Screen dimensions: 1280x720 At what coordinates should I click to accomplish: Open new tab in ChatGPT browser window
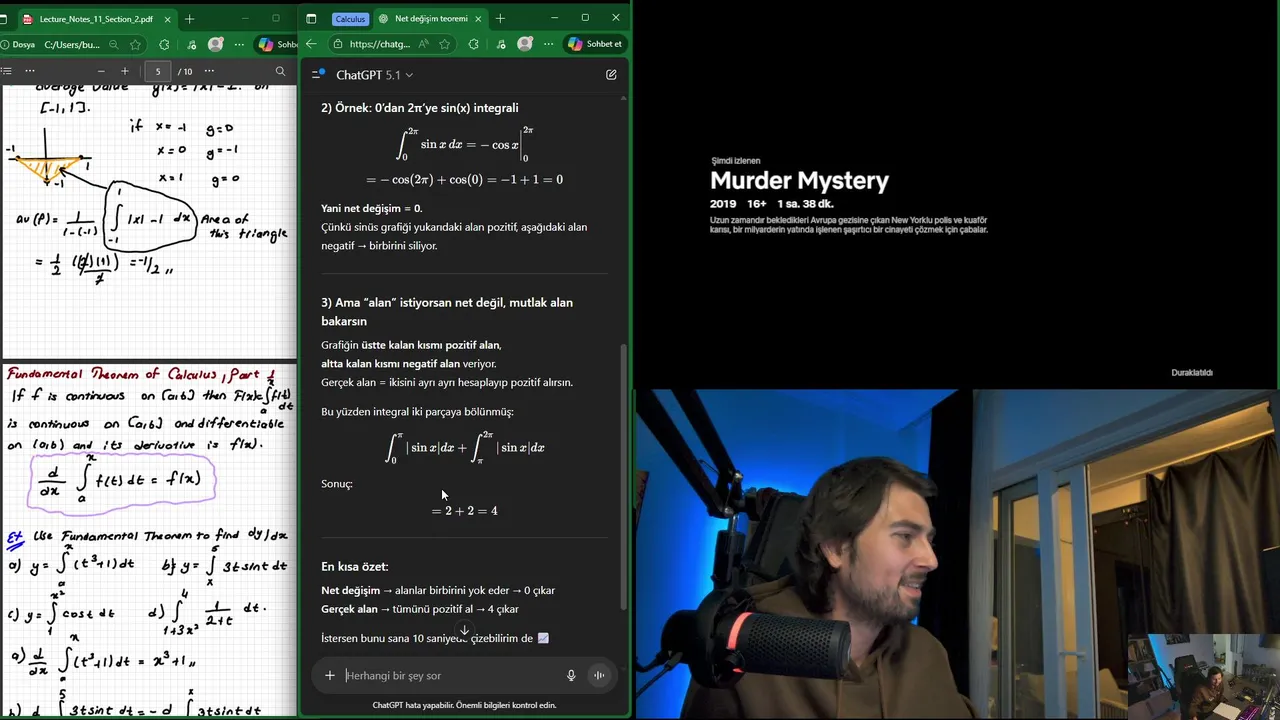(500, 19)
